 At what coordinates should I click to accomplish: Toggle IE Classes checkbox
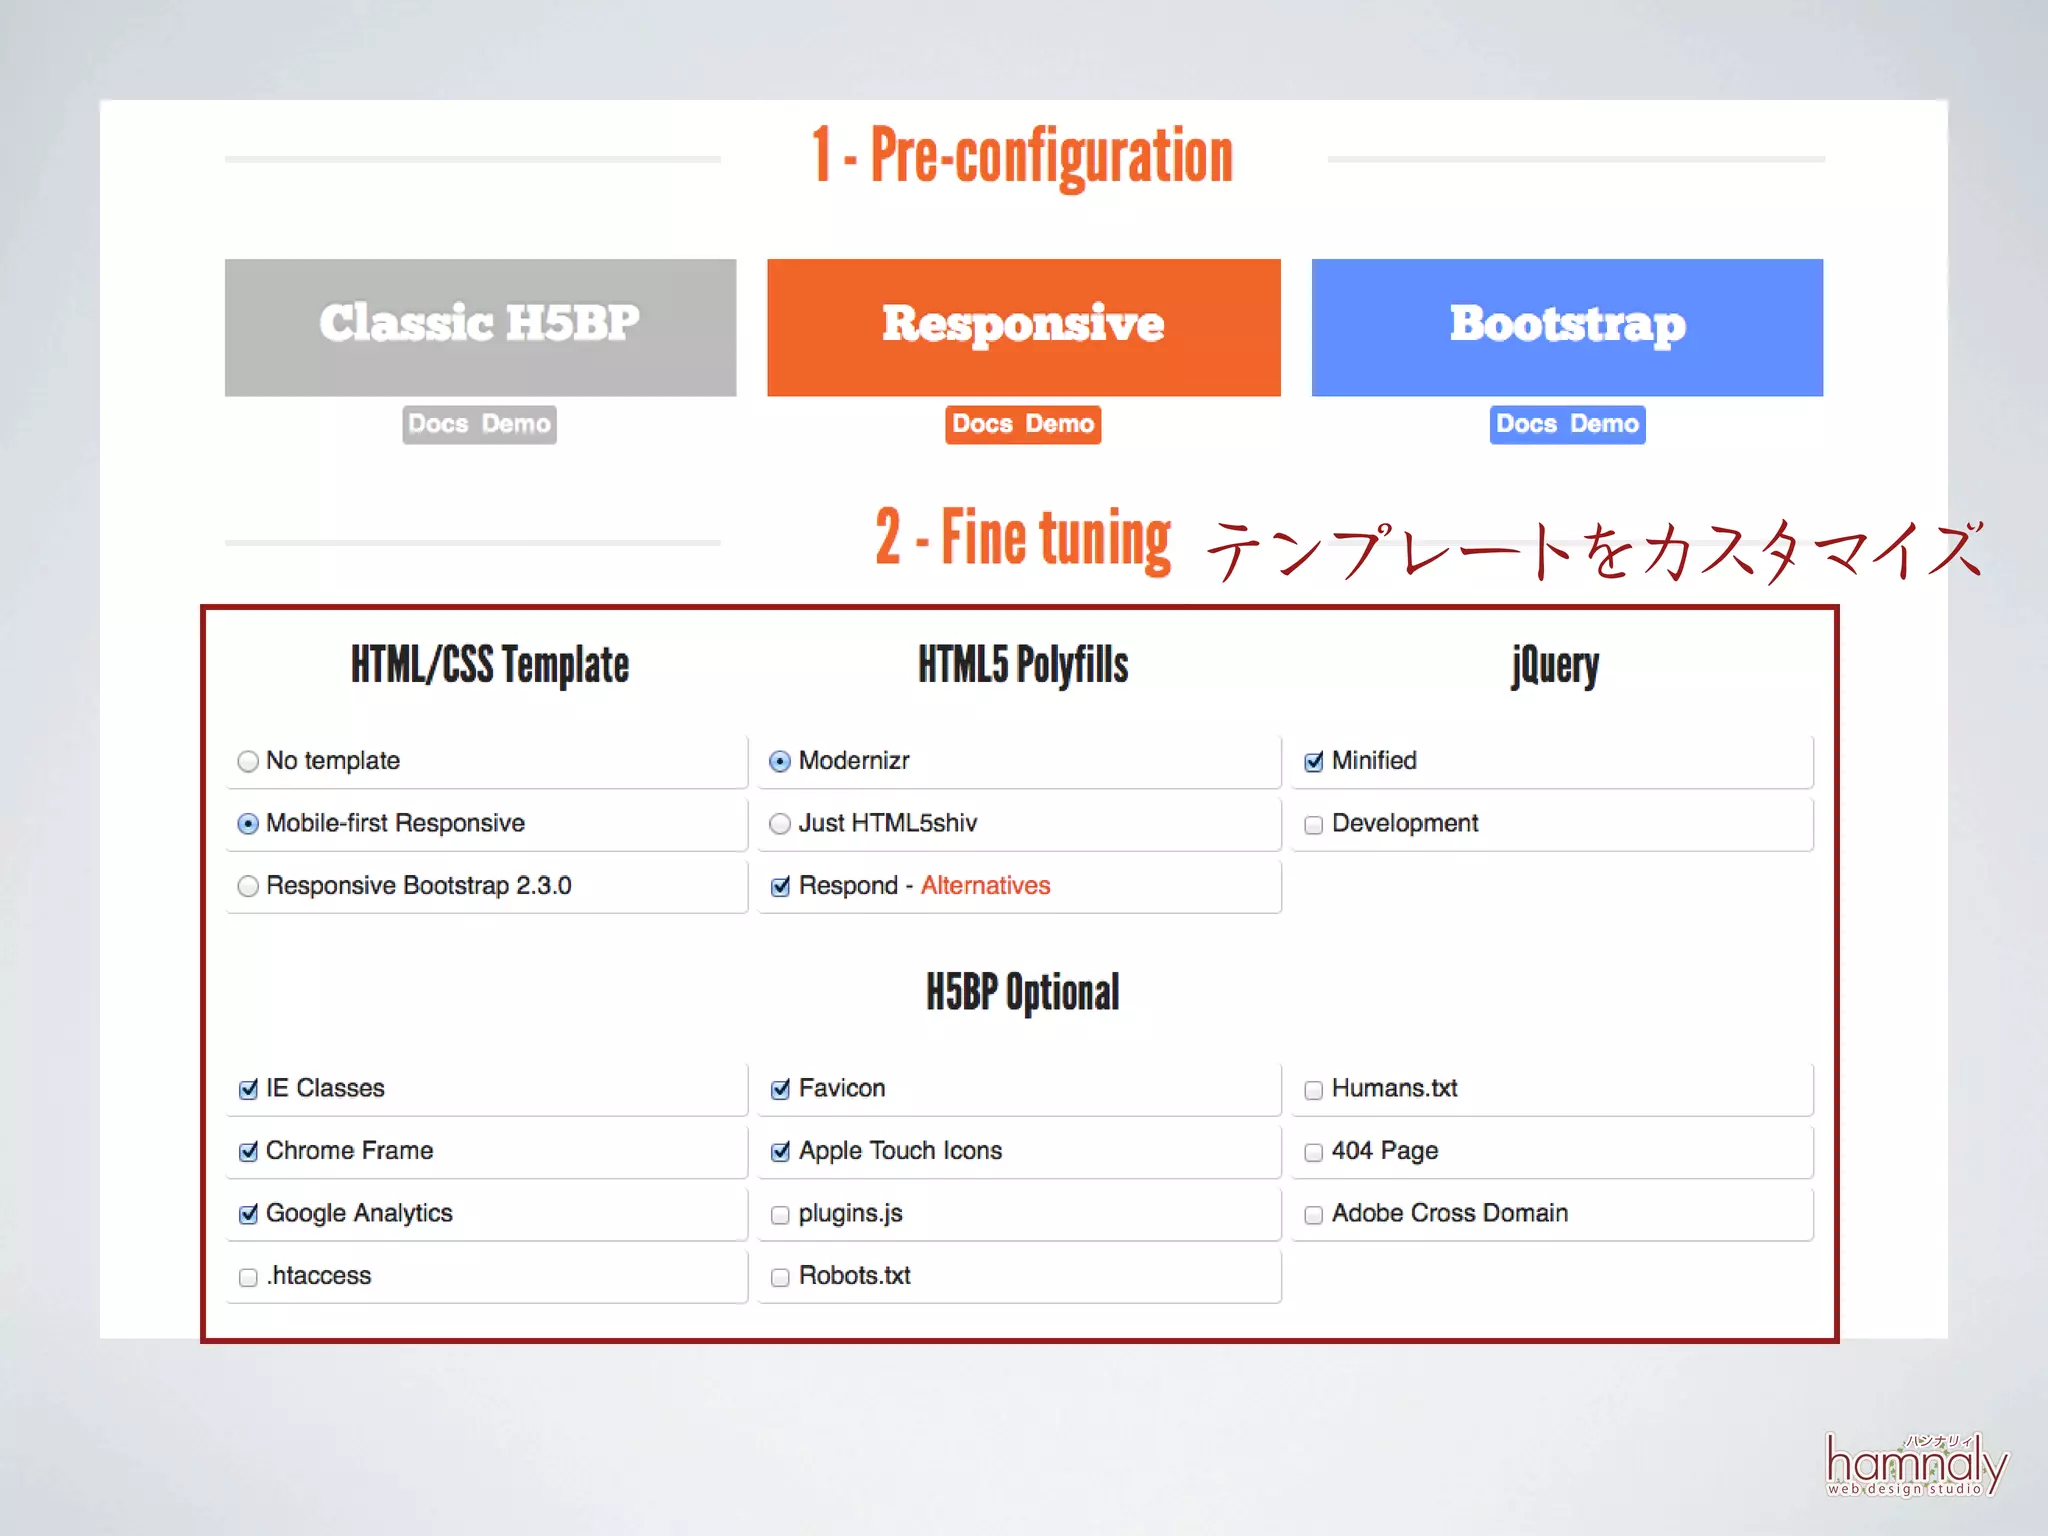tap(248, 1089)
